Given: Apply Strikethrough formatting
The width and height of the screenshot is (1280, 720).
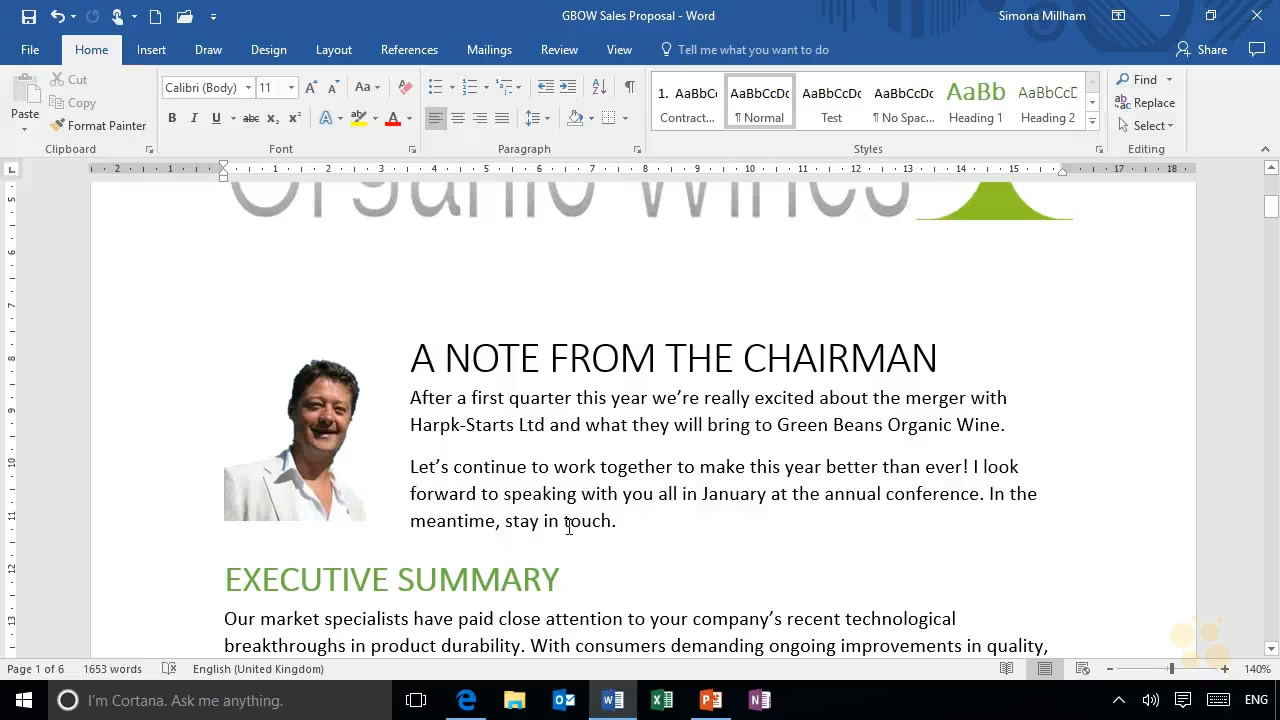Looking at the screenshot, I should pos(251,118).
